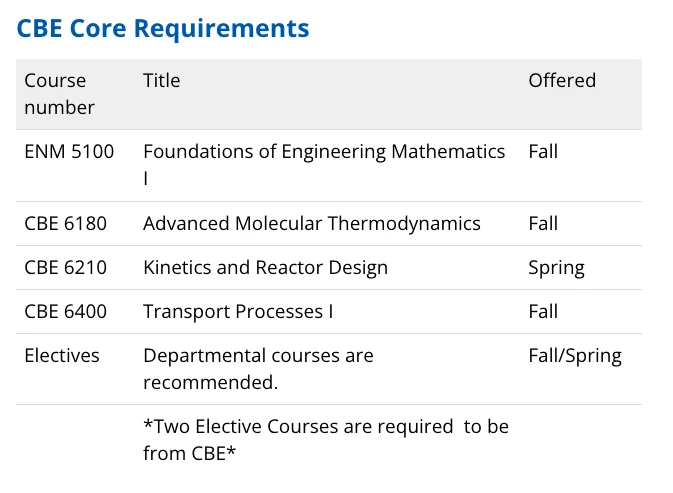Click the Advanced Molecular Thermodynamics title
Screen dimensions: 673x493
click(x=312, y=224)
